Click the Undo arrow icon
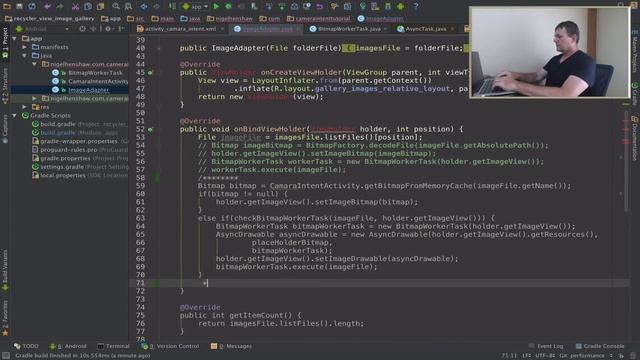Viewport: 640px width, 360px height. click(47, 6)
